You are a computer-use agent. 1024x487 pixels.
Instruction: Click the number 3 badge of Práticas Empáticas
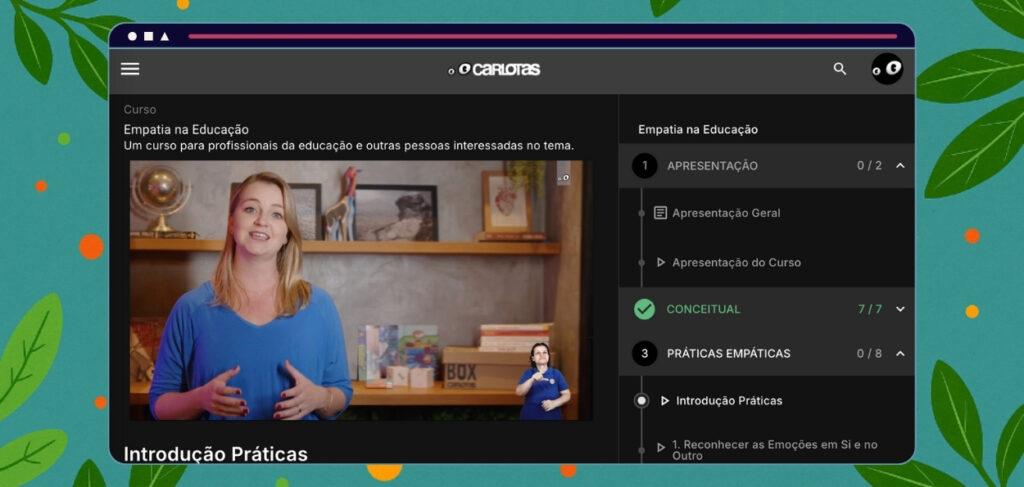[x=645, y=354]
